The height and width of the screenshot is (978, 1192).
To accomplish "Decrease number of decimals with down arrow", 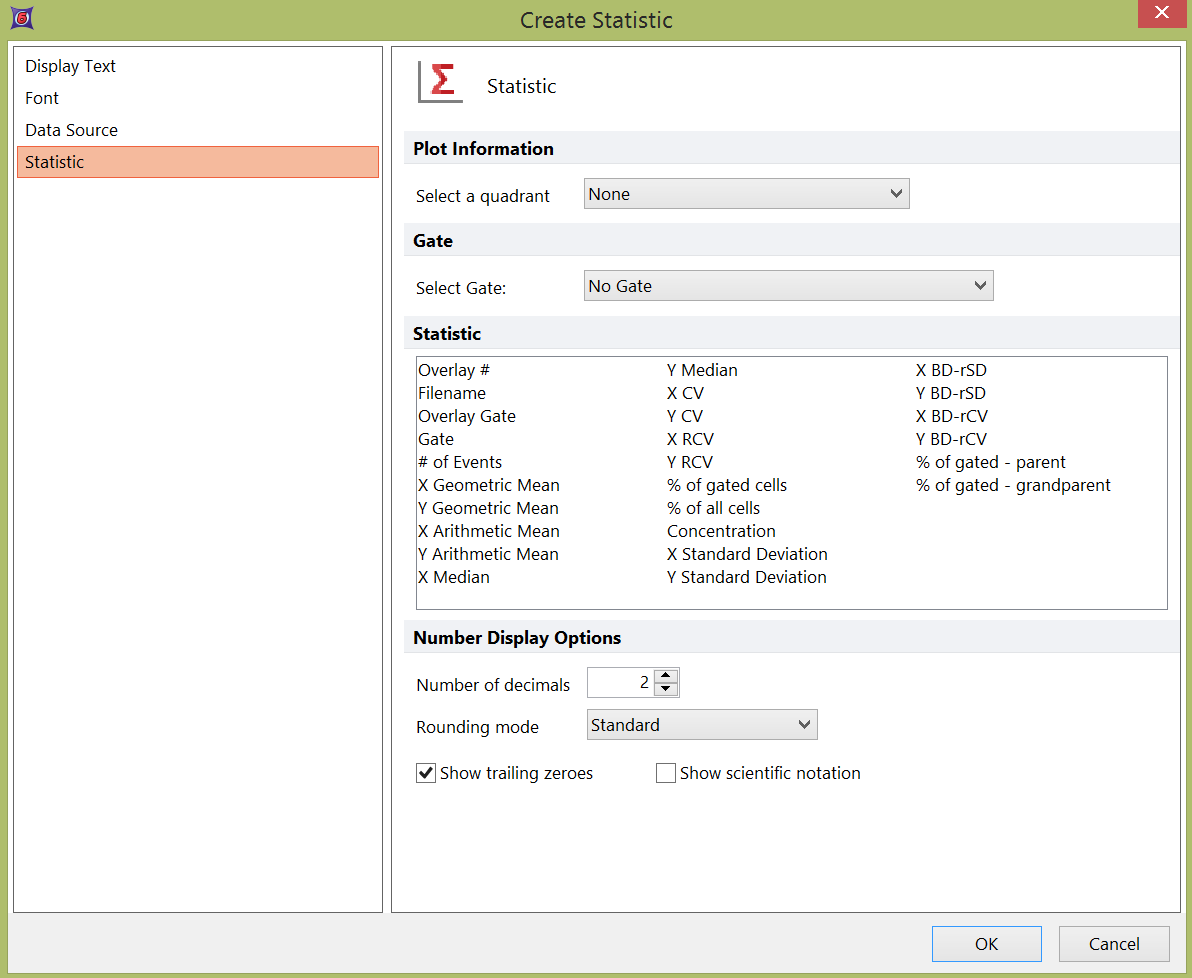I will click(x=667, y=690).
